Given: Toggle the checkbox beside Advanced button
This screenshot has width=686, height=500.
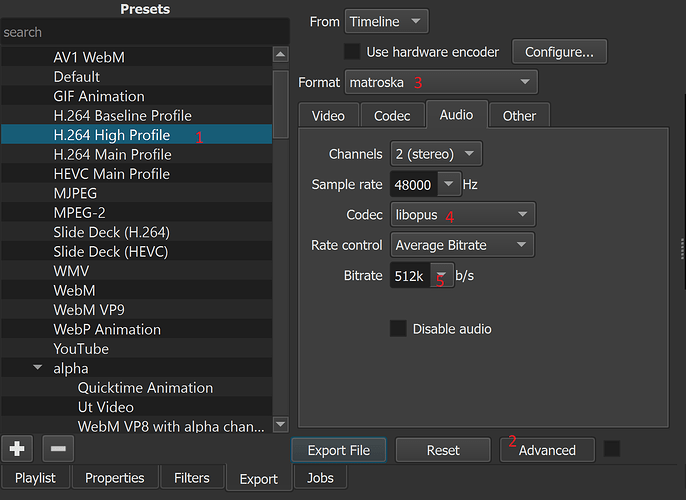Looking at the screenshot, I should [612, 449].
